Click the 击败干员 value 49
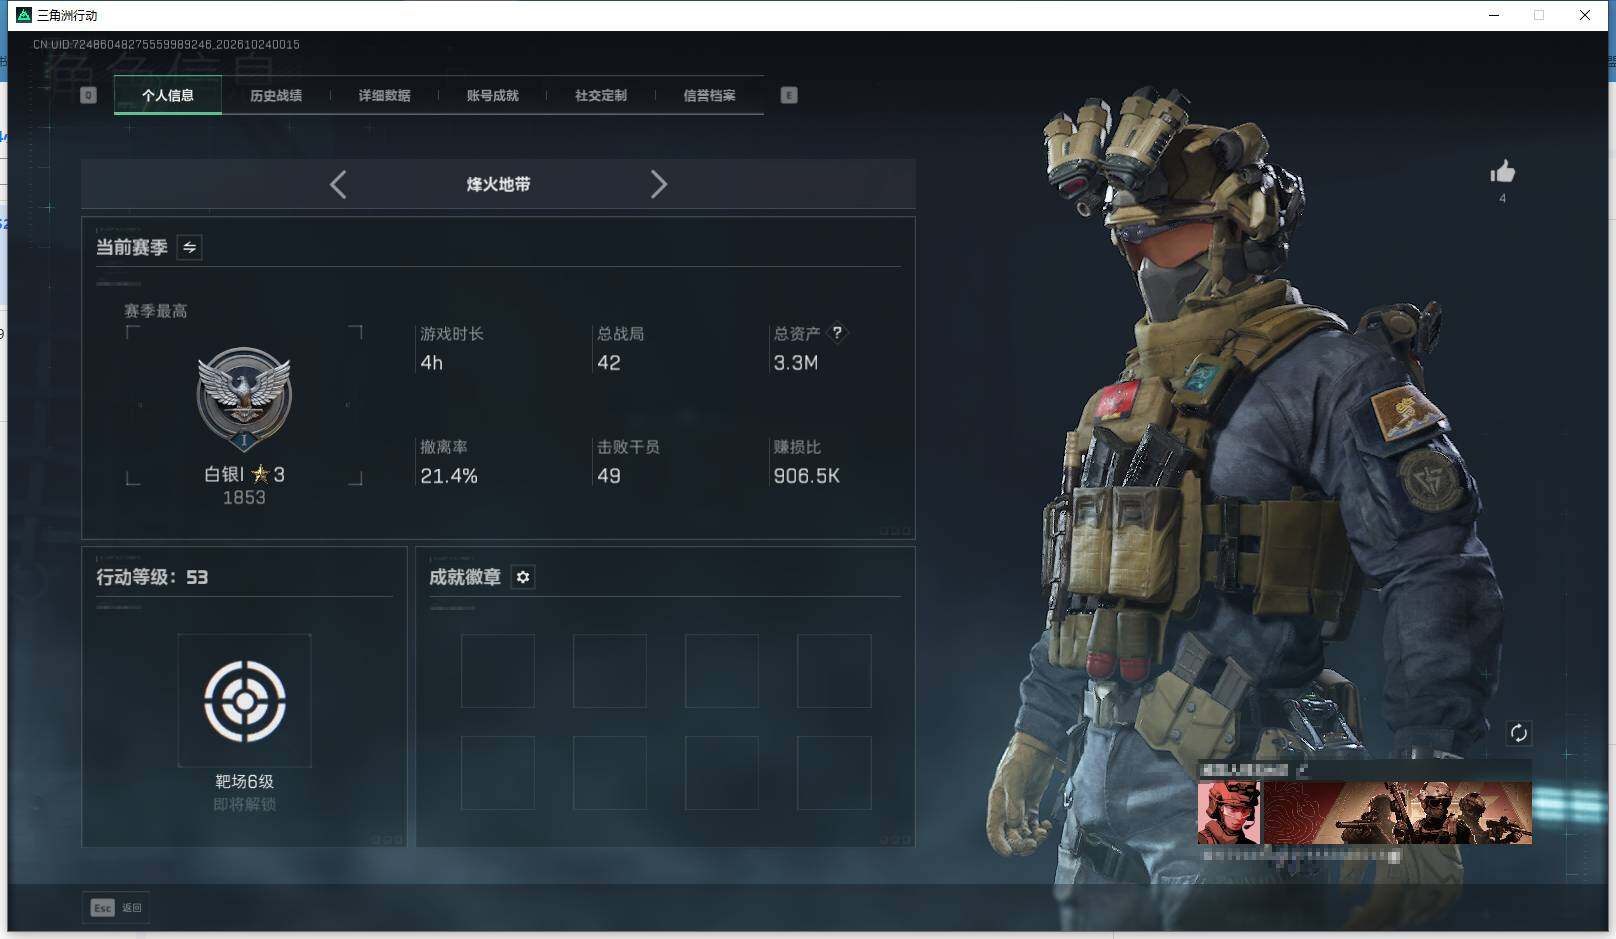1616x939 pixels. point(608,476)
